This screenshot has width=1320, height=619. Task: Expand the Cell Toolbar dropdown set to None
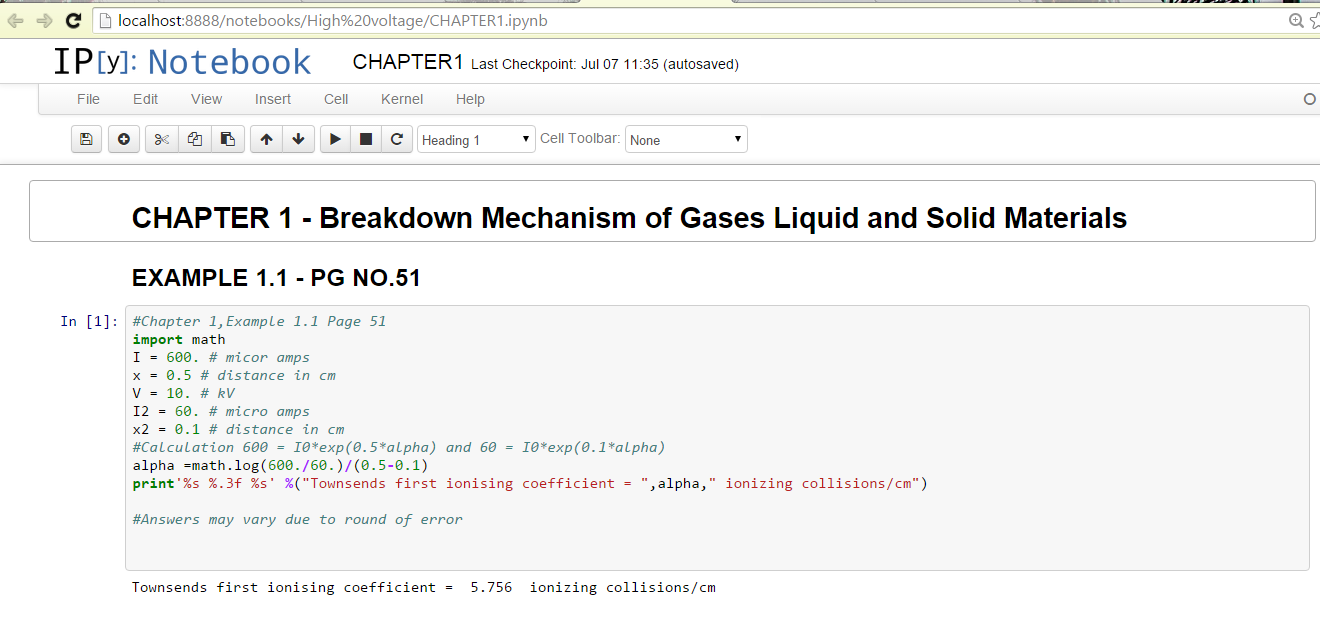click(x=686, y=140)
